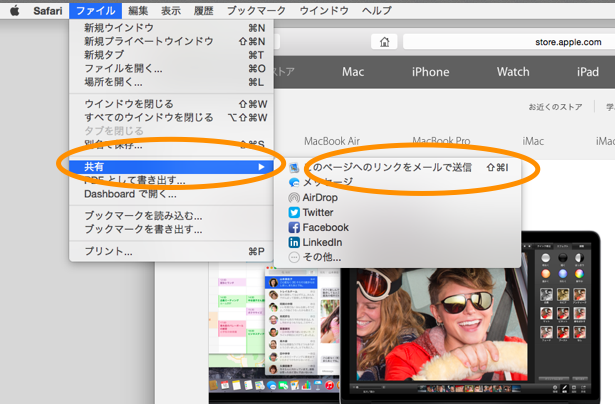Click the AirDrop icon

tap(294, 198)
